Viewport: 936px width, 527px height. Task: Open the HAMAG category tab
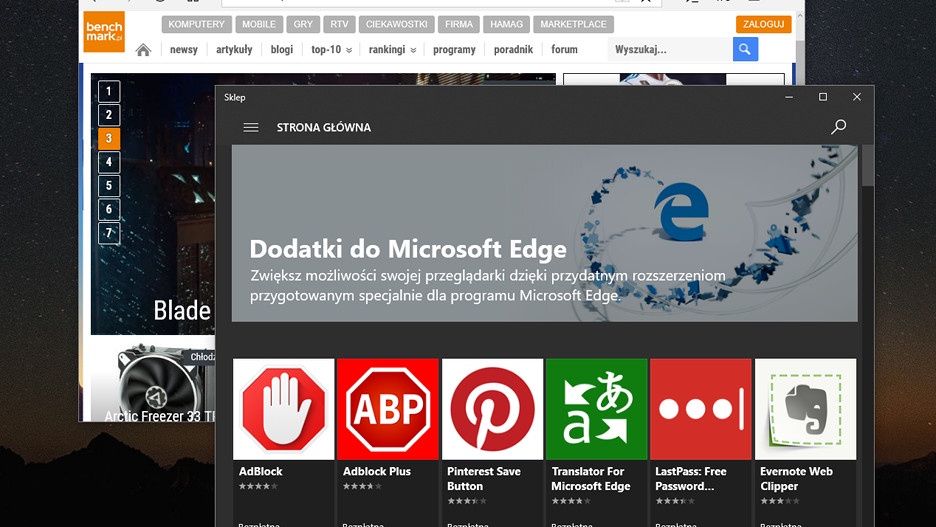click(x=506, y=24)
